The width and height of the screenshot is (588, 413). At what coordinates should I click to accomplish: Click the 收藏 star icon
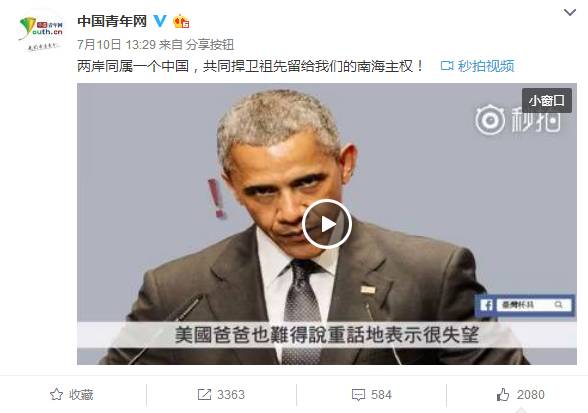pyautogui.click(x=56, y=395)
